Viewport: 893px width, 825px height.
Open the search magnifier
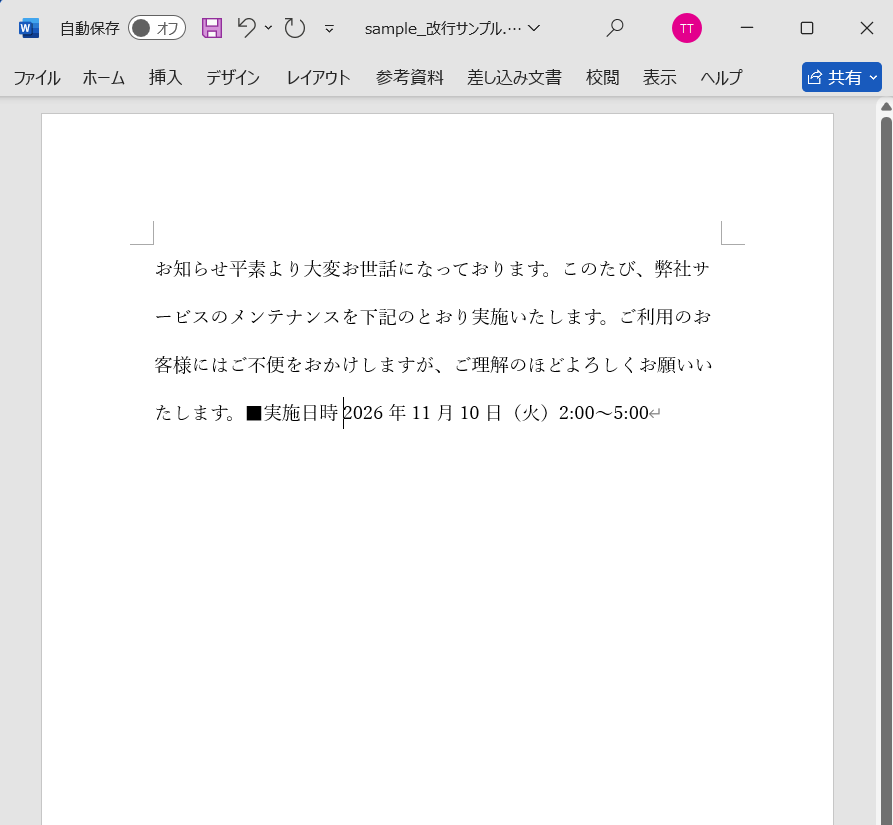[615, 28]
